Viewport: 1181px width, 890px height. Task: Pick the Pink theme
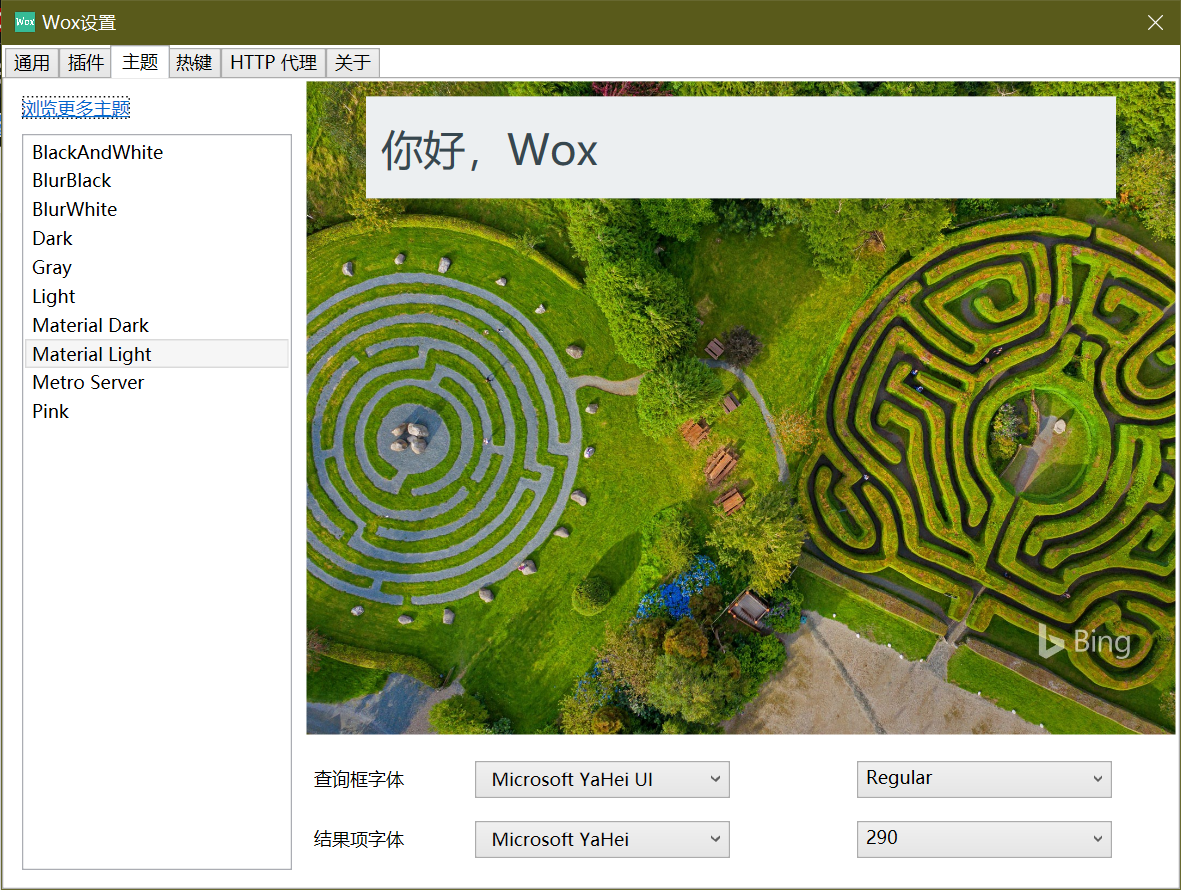[x=157, y=411]
